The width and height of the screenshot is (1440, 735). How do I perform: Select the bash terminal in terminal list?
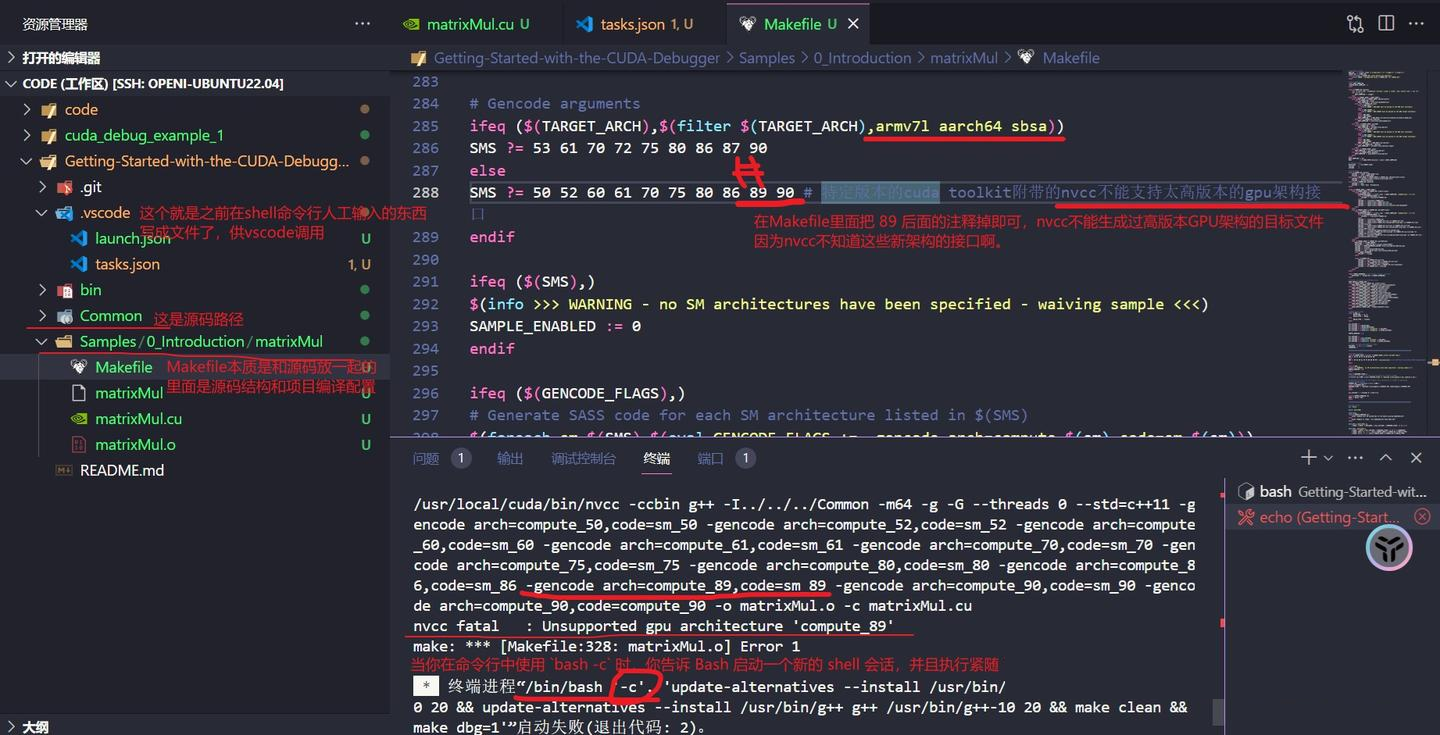click(1332, 491)
